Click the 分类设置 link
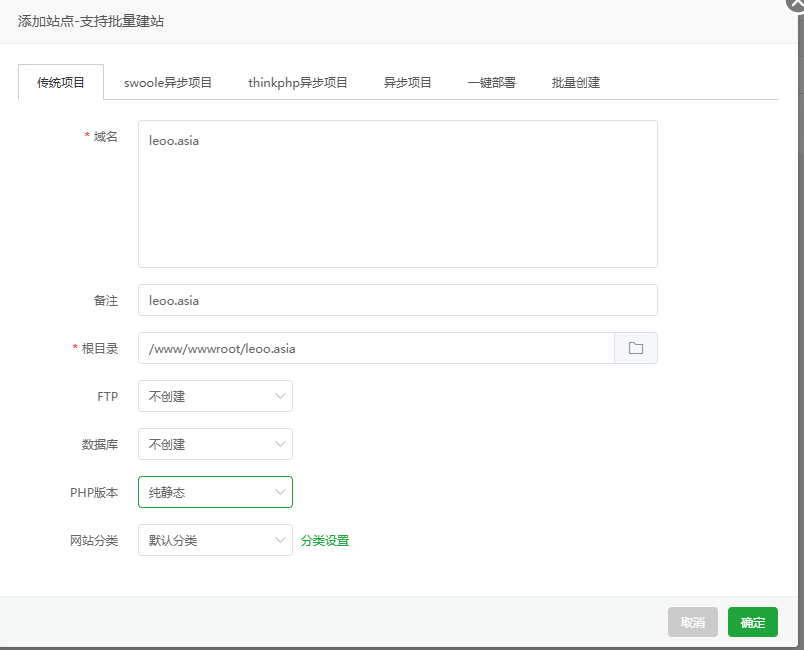 (x=325, y=541)
